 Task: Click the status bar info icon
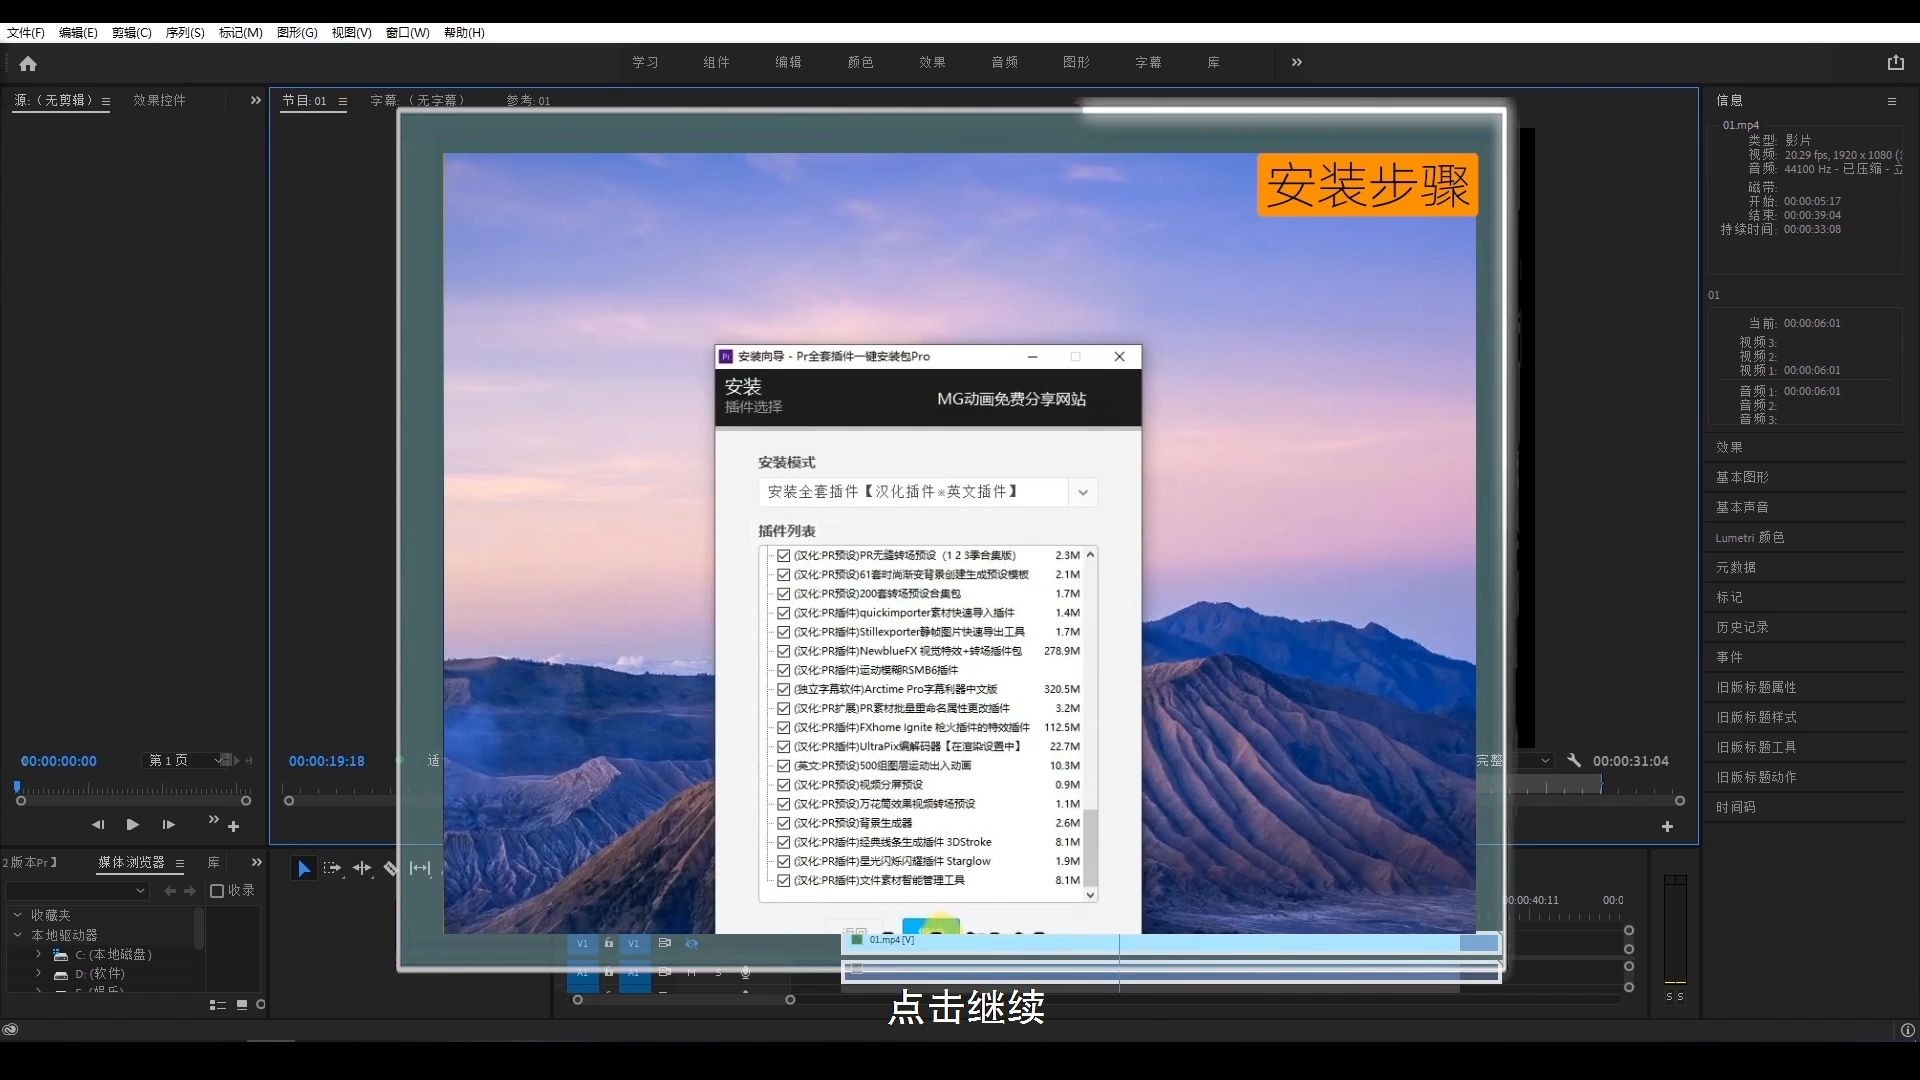1908,1030
